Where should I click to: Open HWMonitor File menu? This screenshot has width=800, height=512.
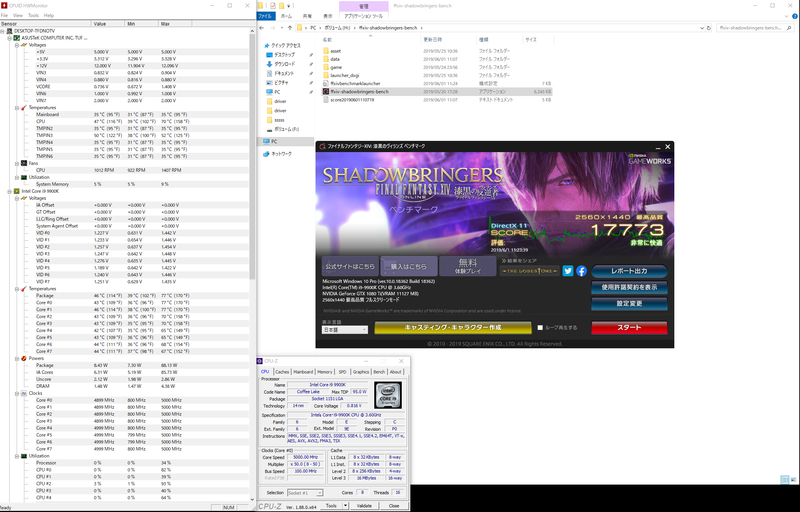[5, 15]
